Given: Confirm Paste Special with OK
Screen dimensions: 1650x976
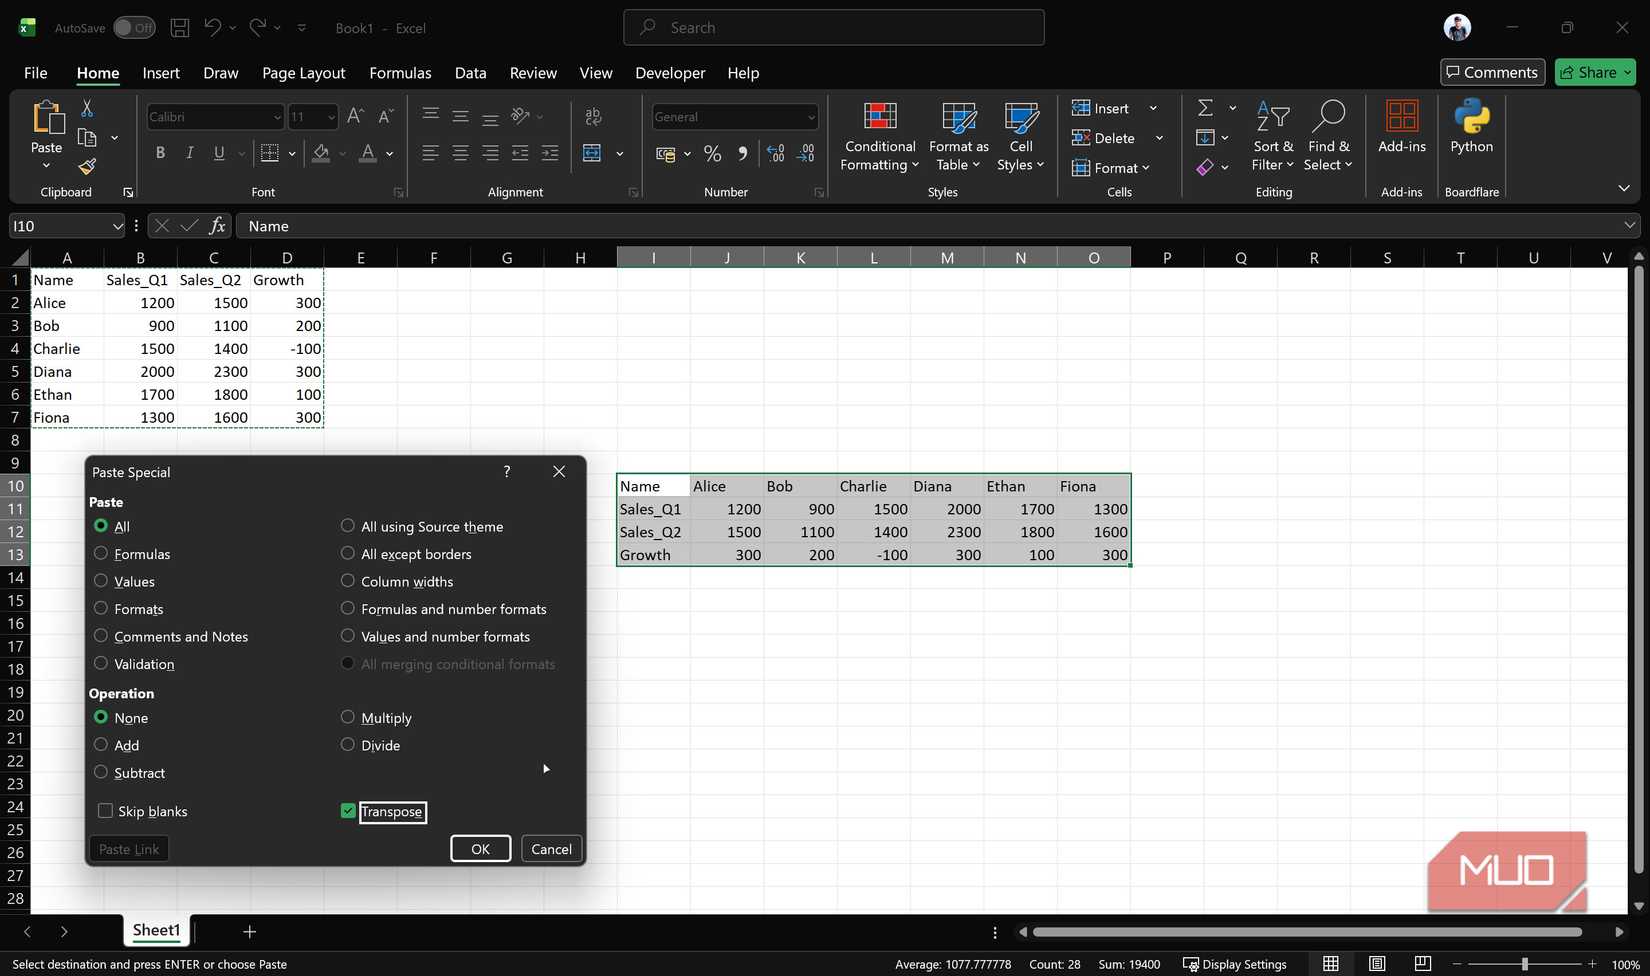Looking at the screenshot, I should (x=480, y=849).
